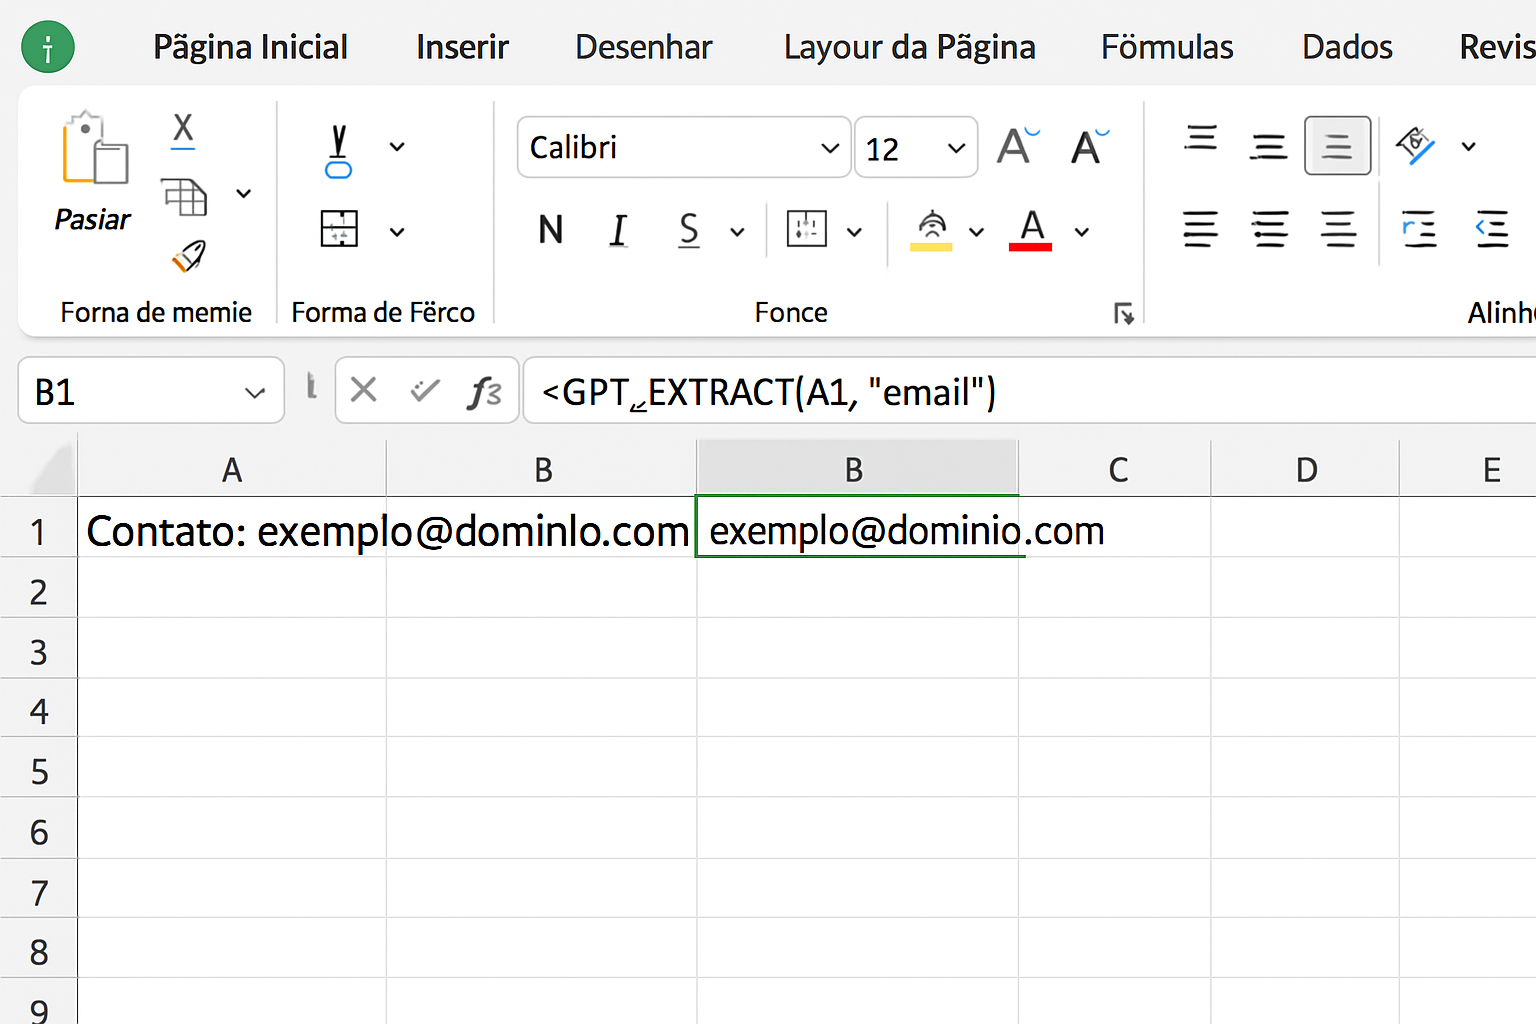The image size is (1536, 1024).
Task: Click the green app icon at top left
Action: point(47,47)
